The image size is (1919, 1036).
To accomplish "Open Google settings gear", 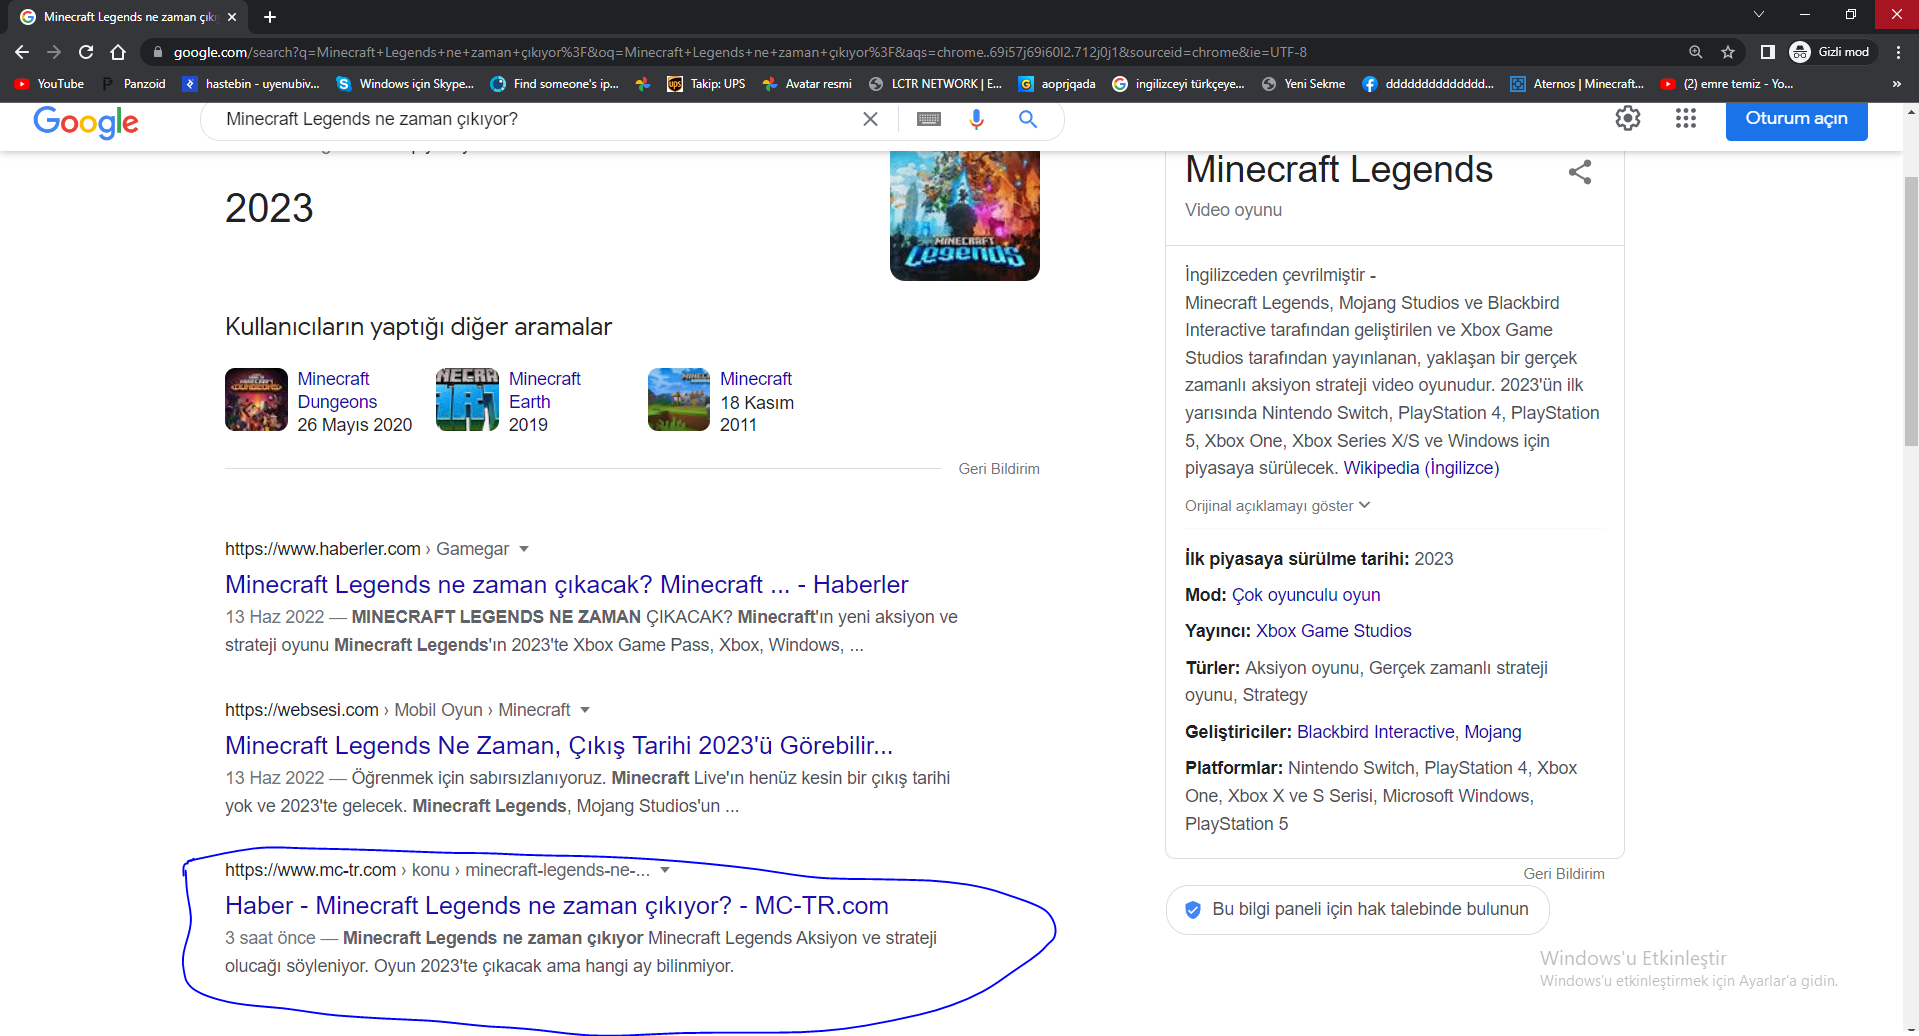I will 1628,118.
